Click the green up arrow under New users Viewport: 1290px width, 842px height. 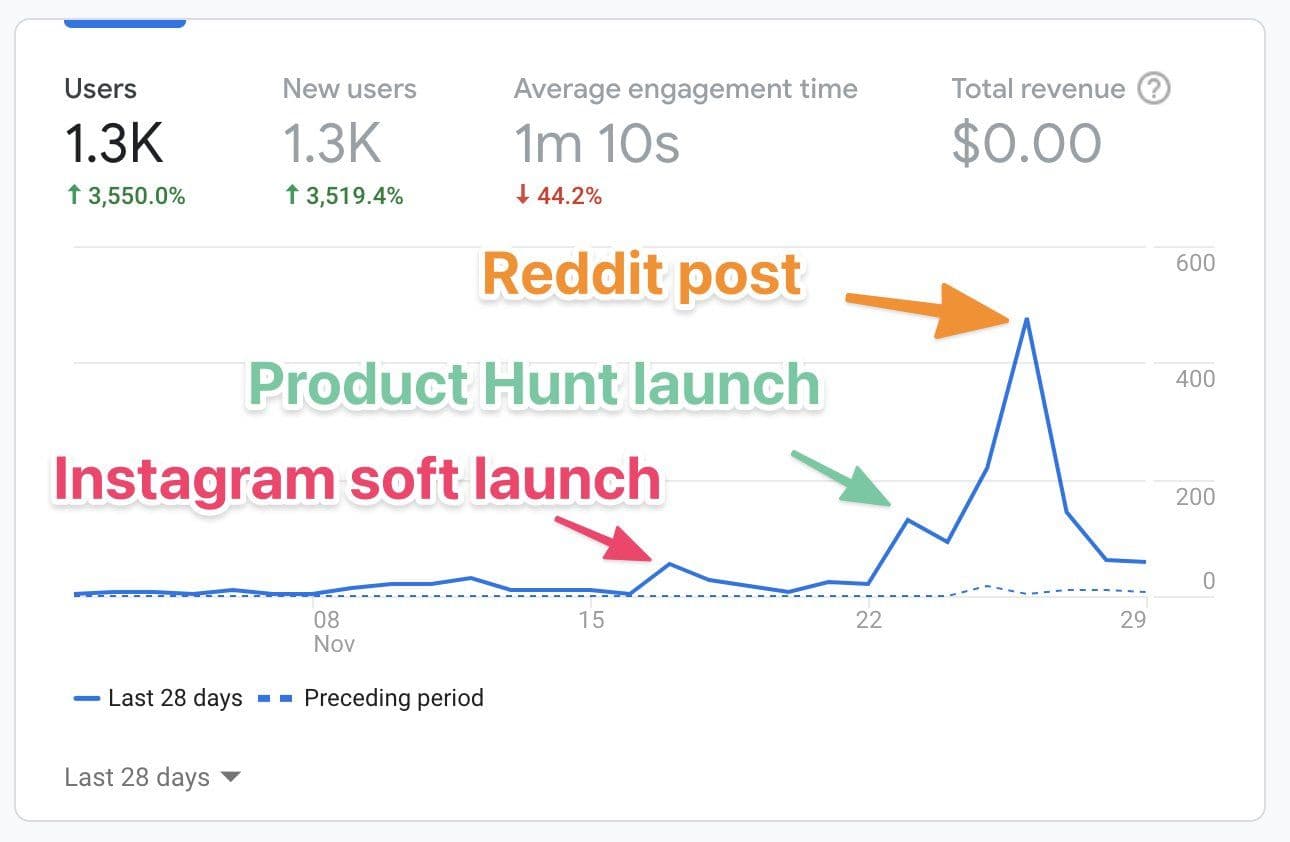pos(291,196)
